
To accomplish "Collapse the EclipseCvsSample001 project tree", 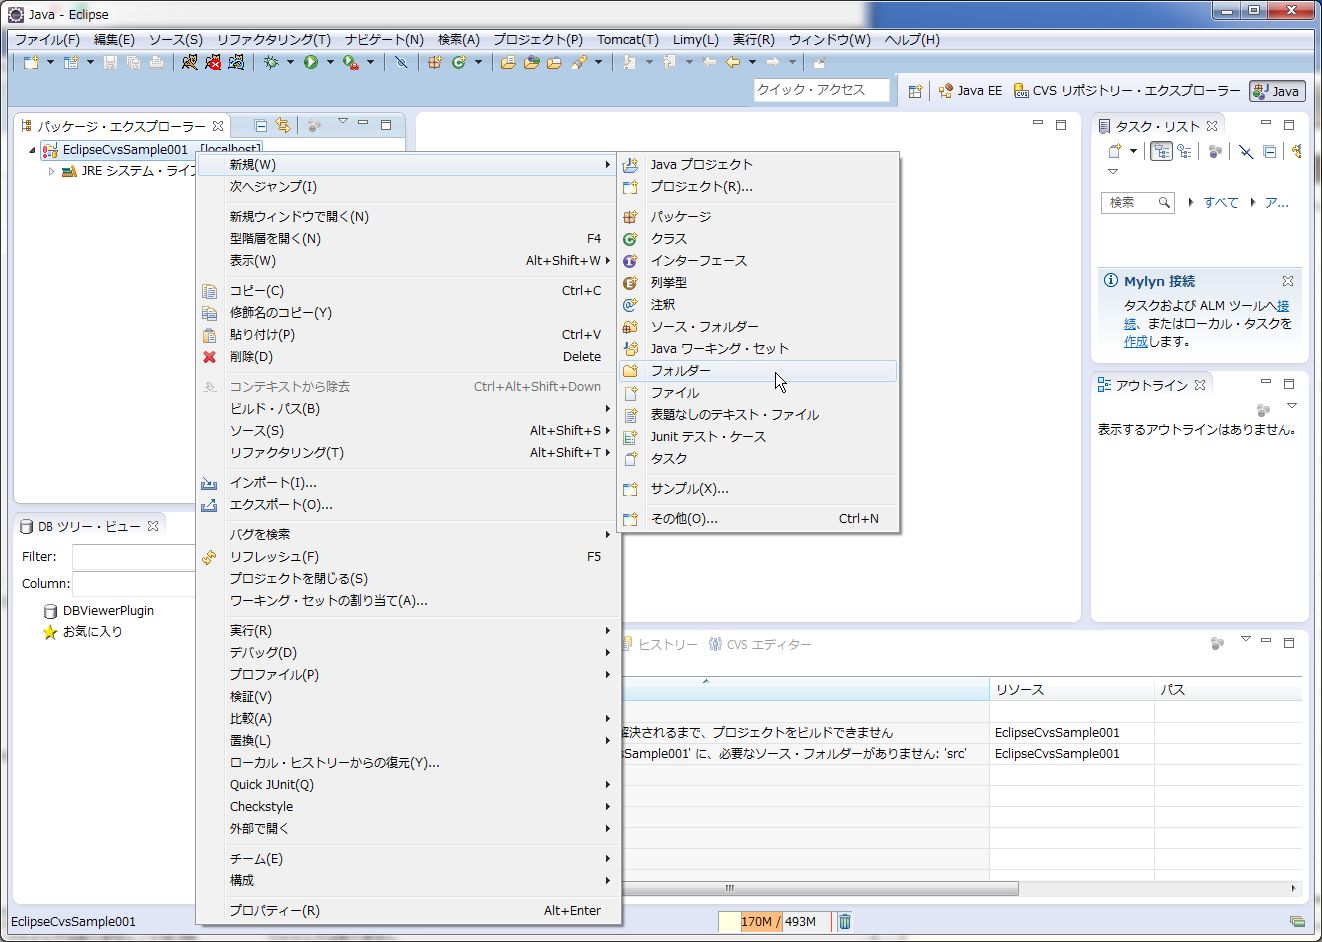I will click(32, 150).
